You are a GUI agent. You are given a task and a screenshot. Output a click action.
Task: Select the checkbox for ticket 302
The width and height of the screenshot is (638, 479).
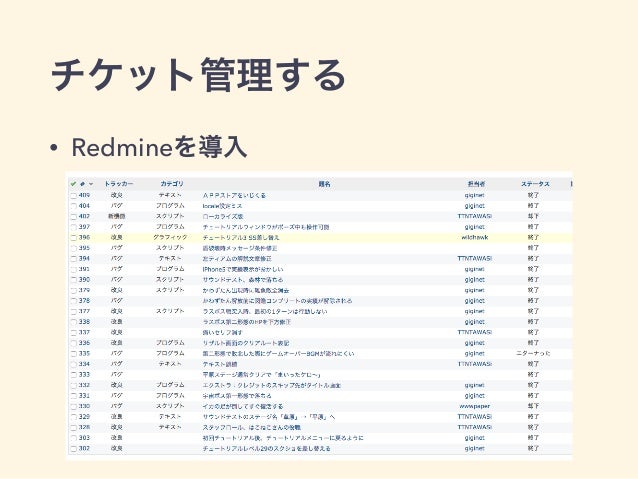(x=74, y=449)
